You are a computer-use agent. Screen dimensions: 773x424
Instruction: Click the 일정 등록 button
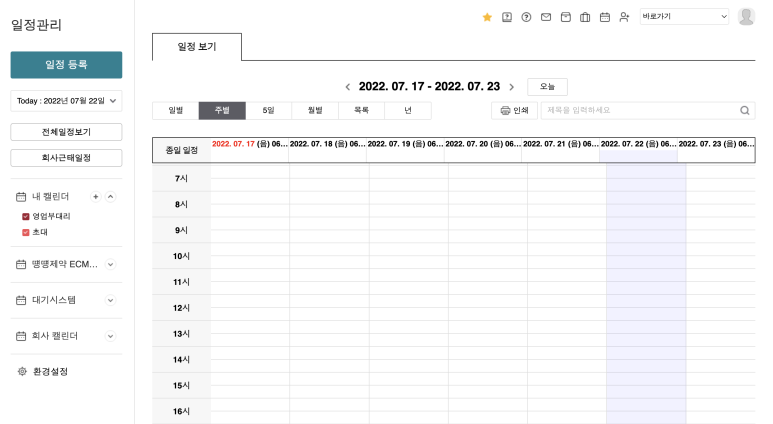tap(66, 65)
